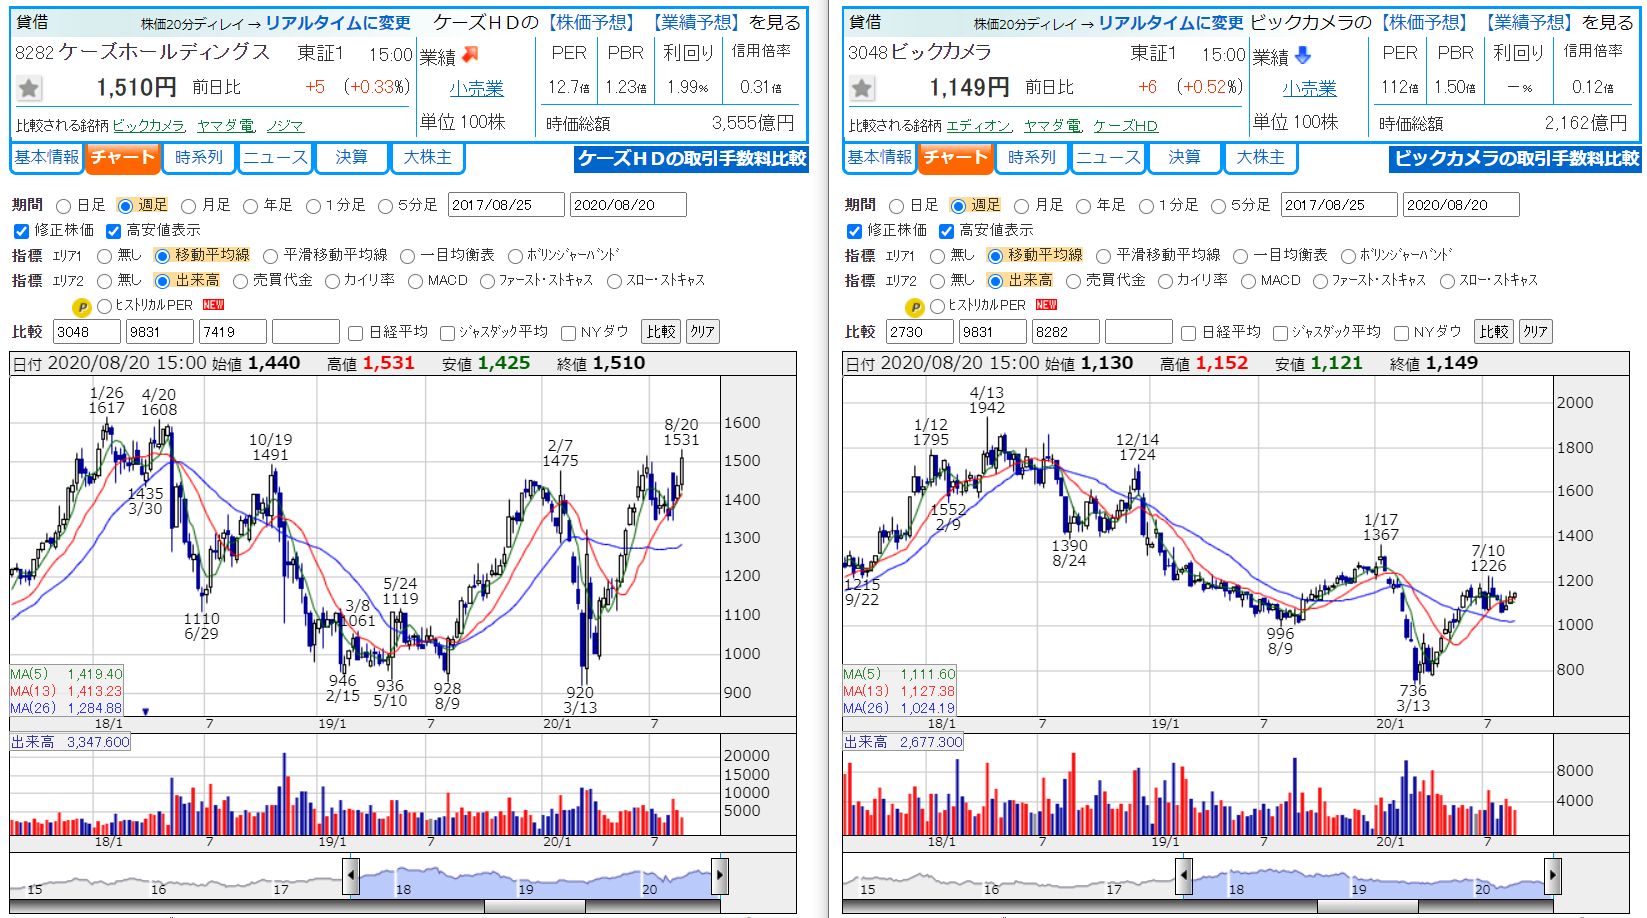Click the yellow P icon in the ケーズHD panel
Viewport: 1647px width, 918px height.
point(82,307)
